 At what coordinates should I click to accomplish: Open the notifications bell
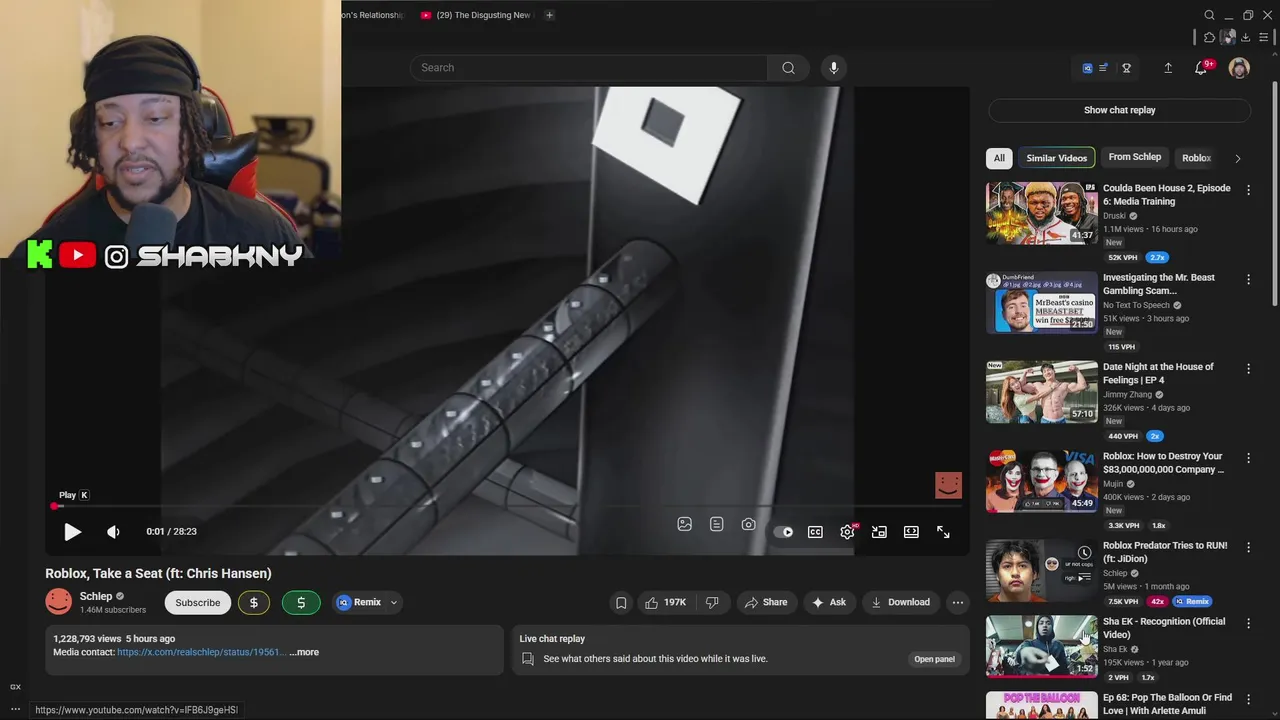1202,68
